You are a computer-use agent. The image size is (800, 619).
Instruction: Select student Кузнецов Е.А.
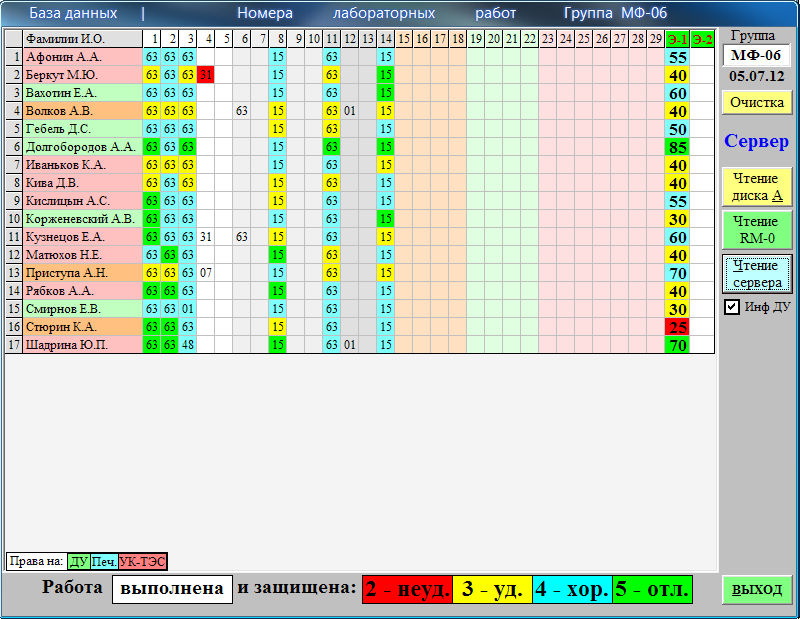83,237
